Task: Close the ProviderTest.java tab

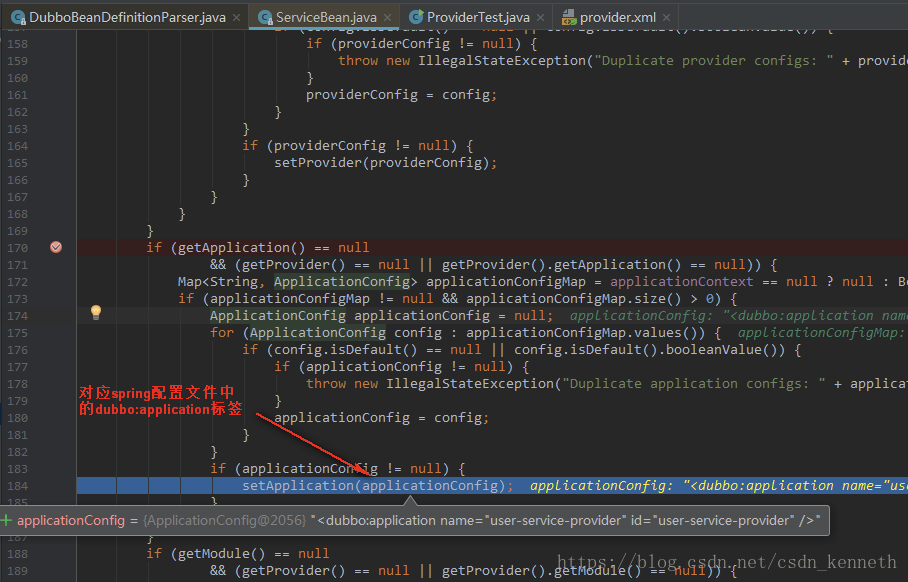Action: click(540, 17)
